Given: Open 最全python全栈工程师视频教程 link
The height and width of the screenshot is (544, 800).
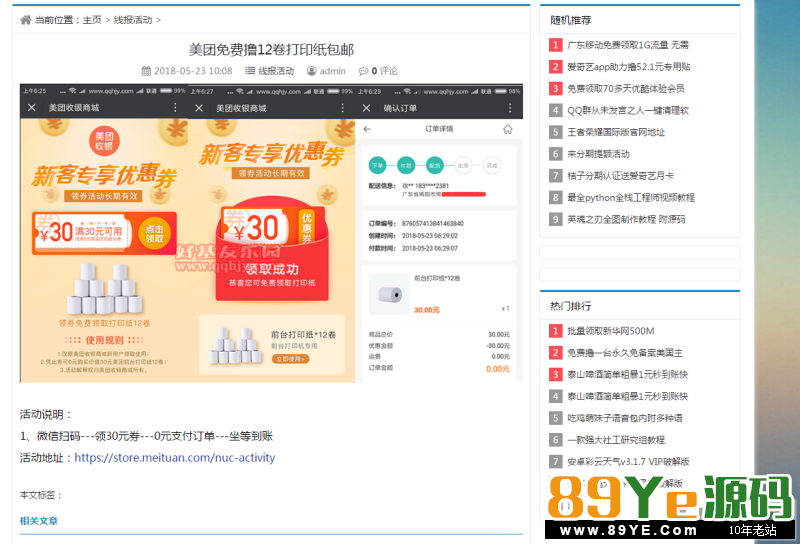Looking at the screenshot, I should tap(631, 197).
